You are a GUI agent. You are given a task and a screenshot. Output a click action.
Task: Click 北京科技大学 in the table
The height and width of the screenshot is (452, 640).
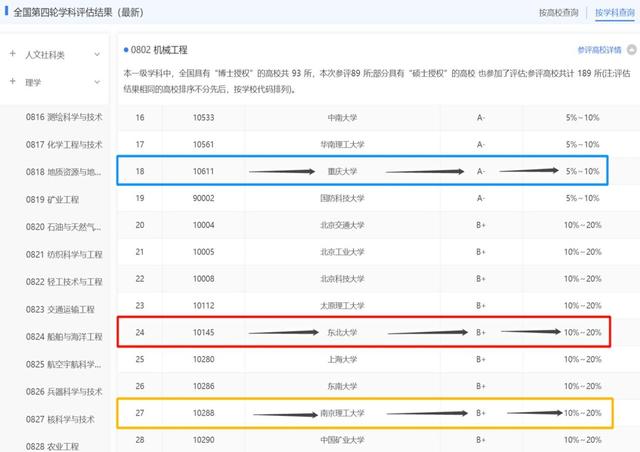pyautogui.click(x=342, y=279)
